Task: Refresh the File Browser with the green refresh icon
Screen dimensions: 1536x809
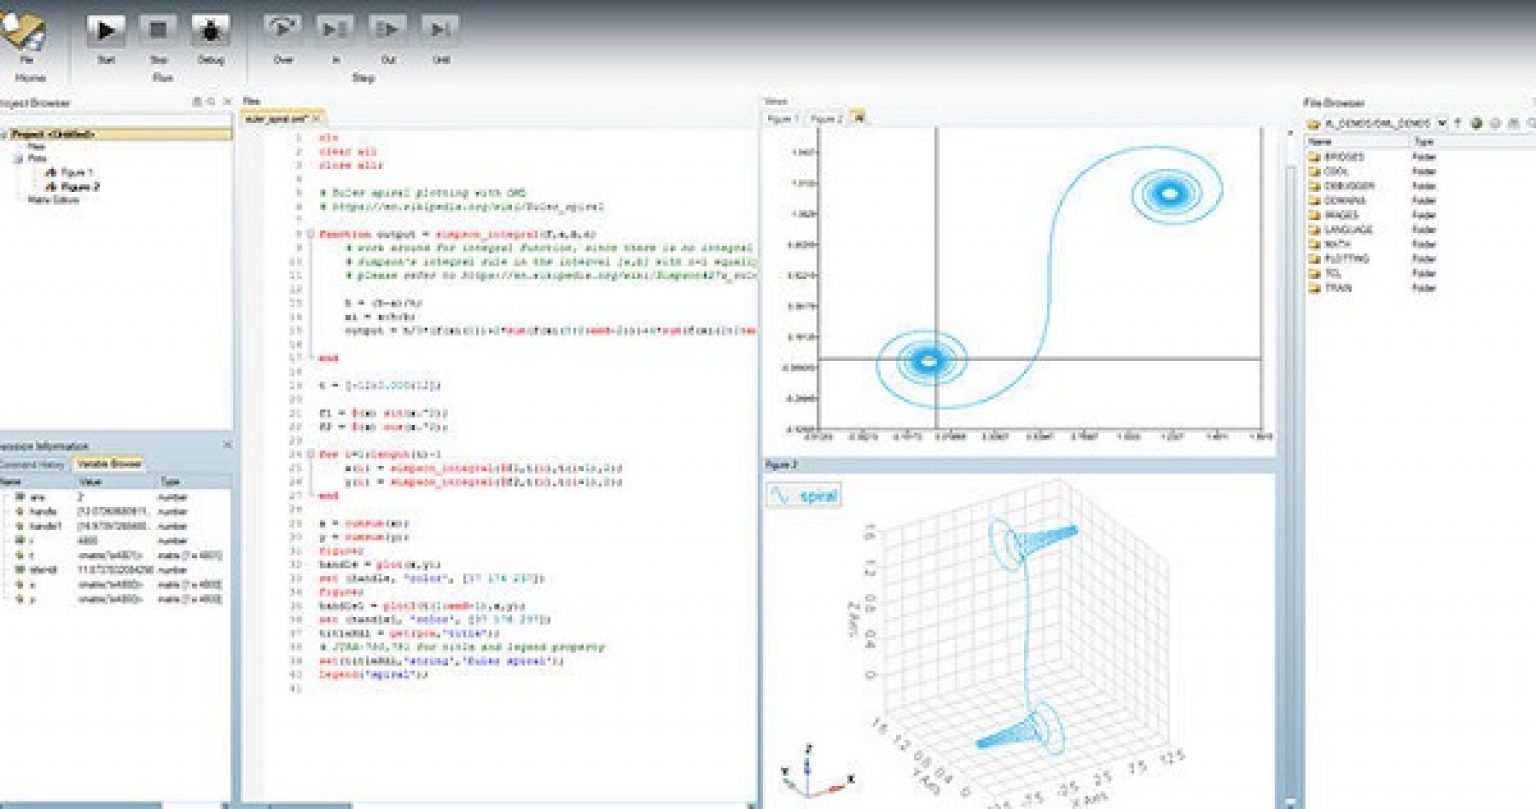Action: (x=1476, y=123)
